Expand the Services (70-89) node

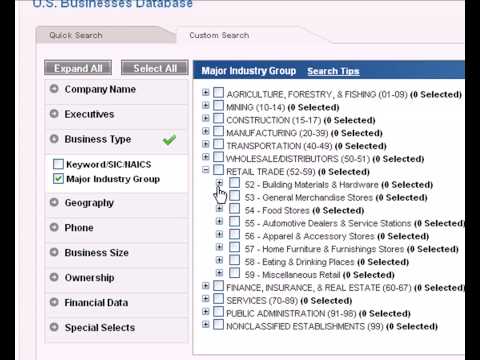[206, 299]
